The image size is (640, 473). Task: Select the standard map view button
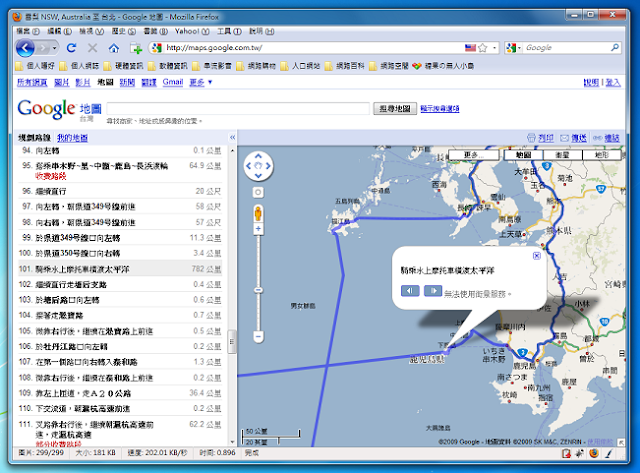(524, 155)
